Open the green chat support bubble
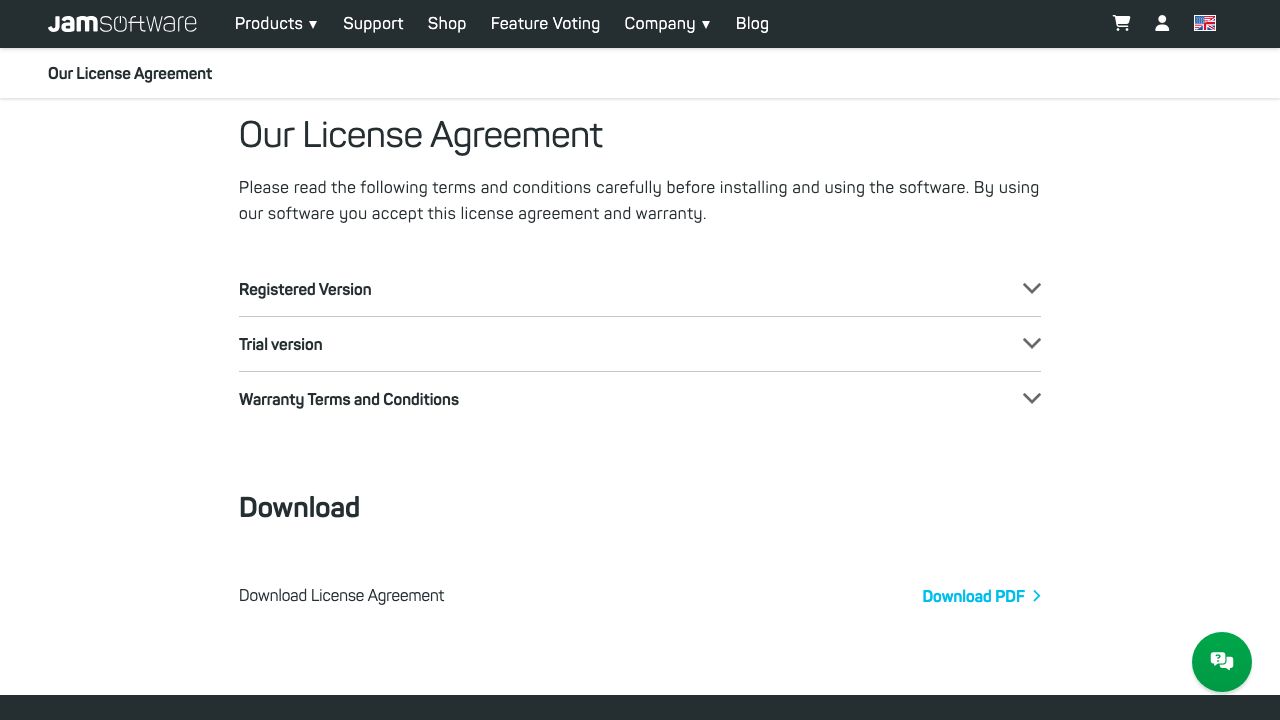 coord(1222,662)
